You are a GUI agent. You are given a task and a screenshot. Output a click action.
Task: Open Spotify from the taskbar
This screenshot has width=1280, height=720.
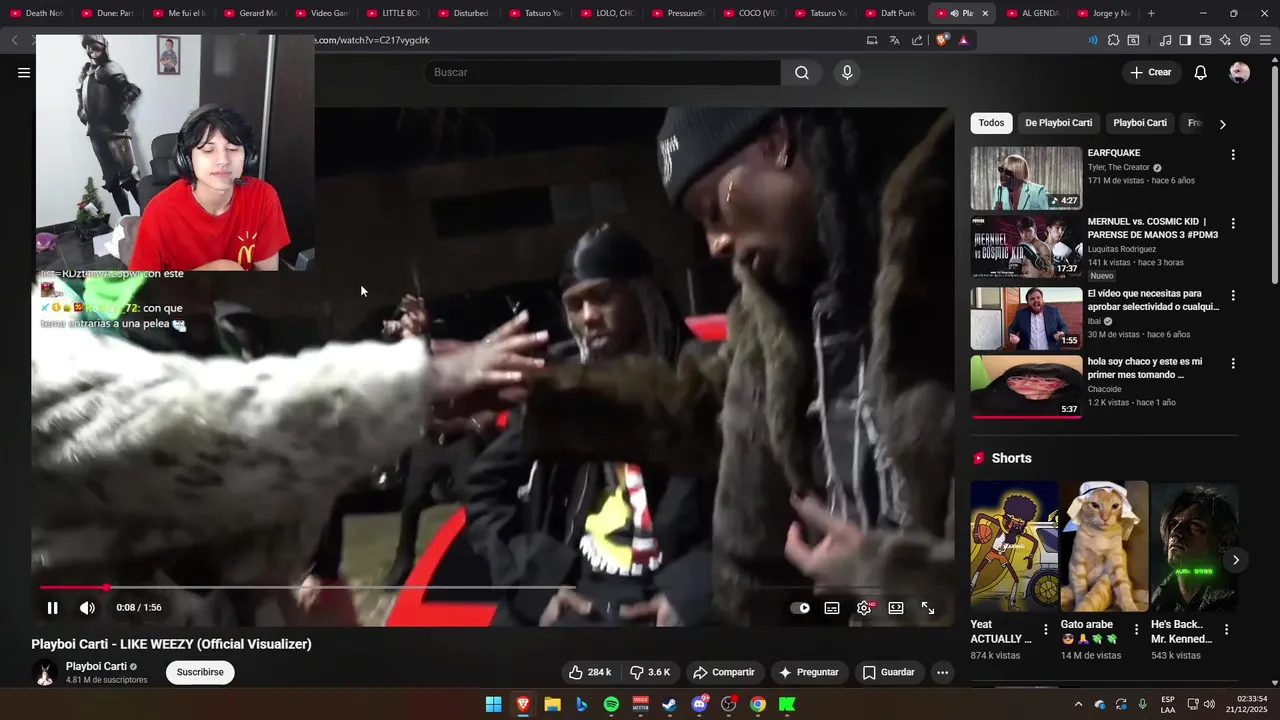611,704
